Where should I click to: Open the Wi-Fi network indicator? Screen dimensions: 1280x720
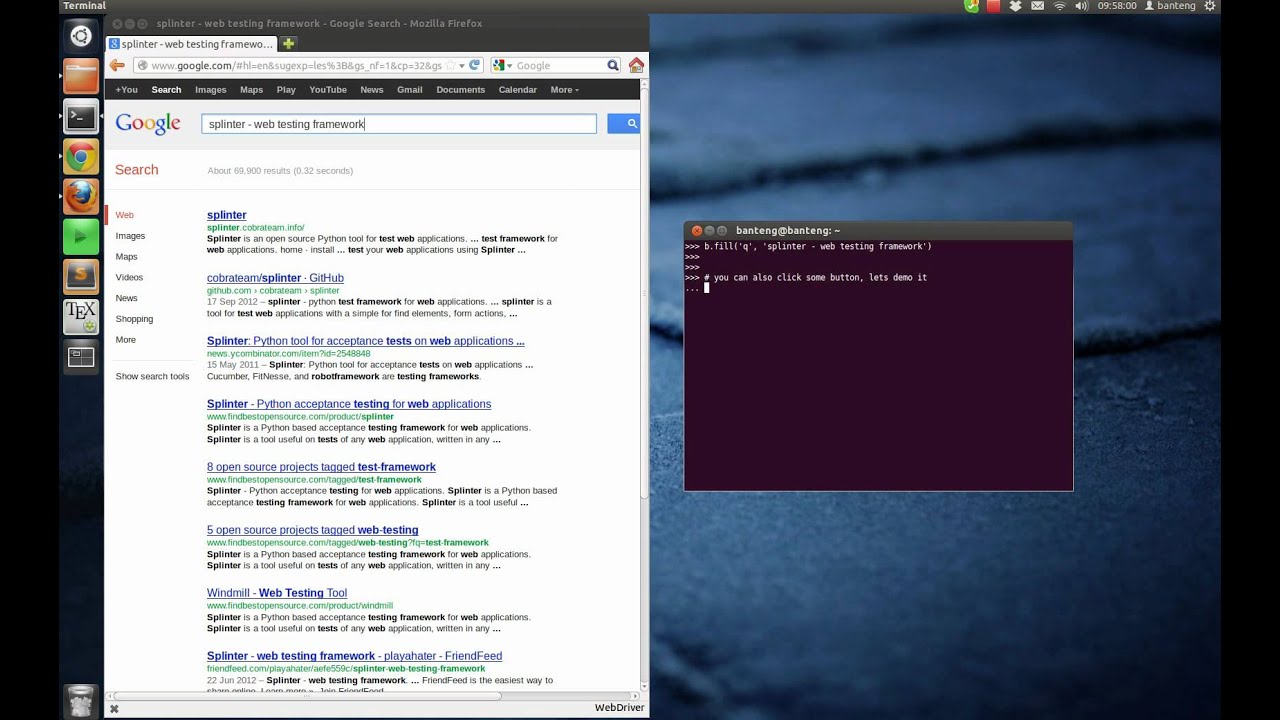1060,6
